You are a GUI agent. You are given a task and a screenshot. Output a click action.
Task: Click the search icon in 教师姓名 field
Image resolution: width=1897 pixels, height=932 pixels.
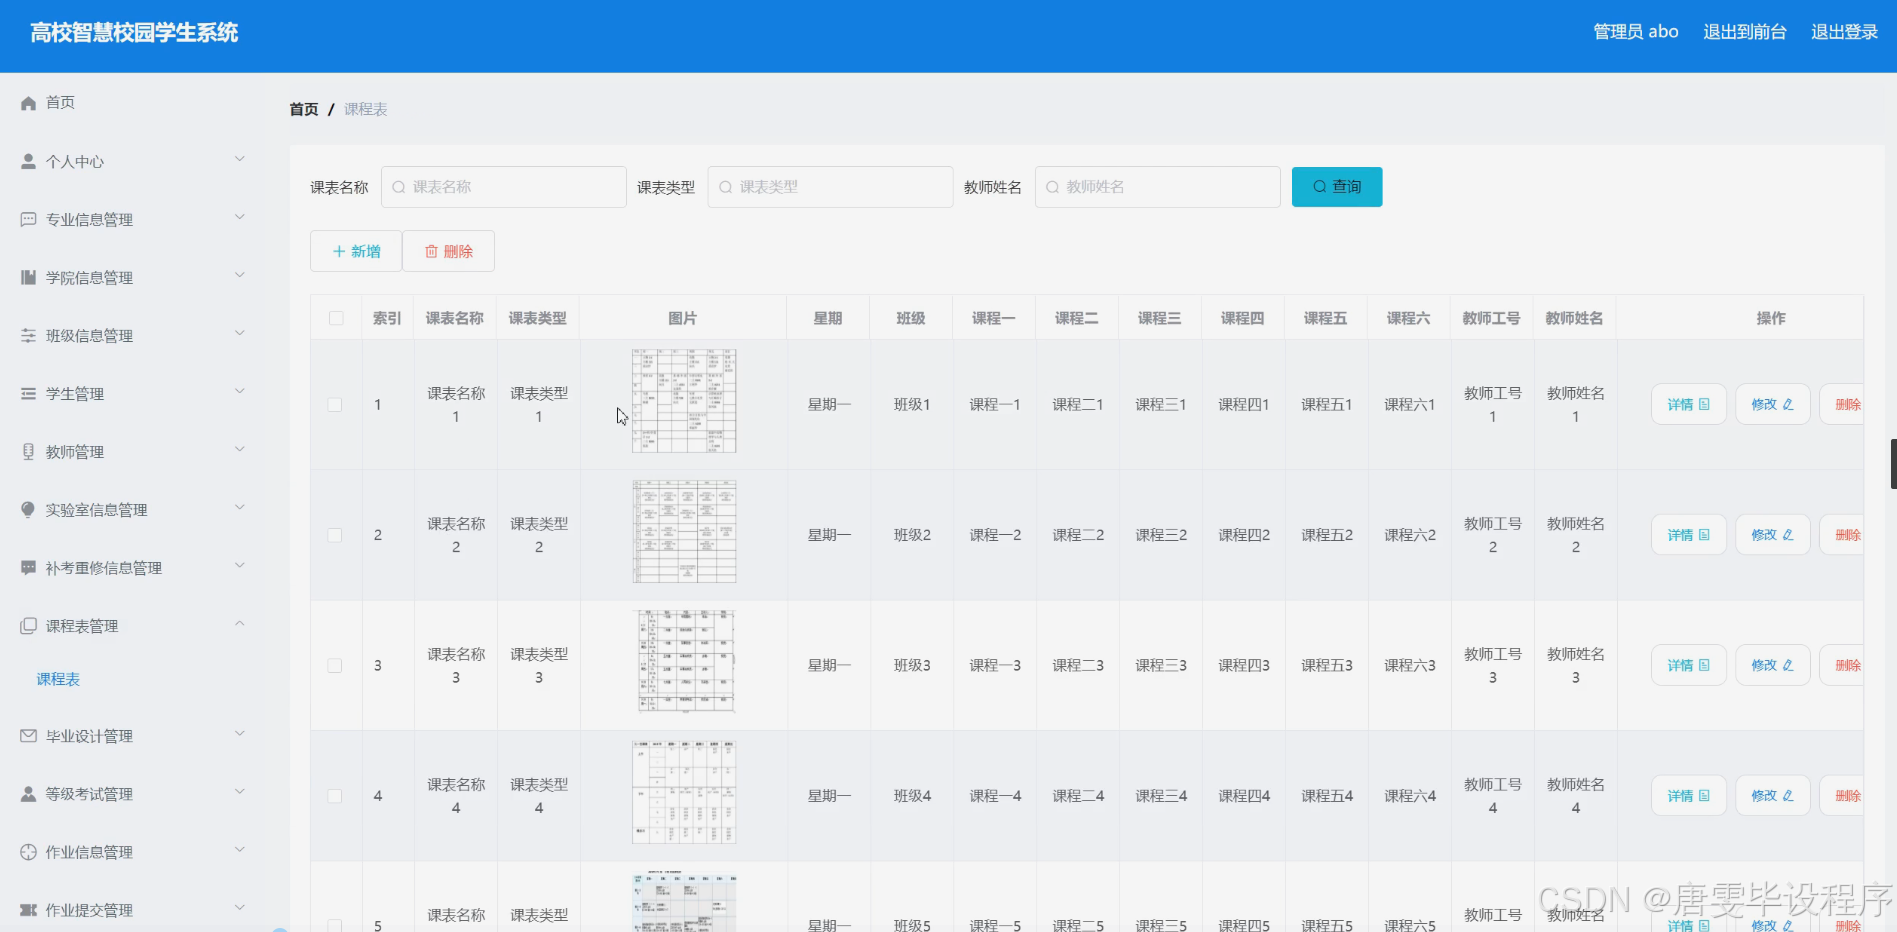pos(1052,187)
